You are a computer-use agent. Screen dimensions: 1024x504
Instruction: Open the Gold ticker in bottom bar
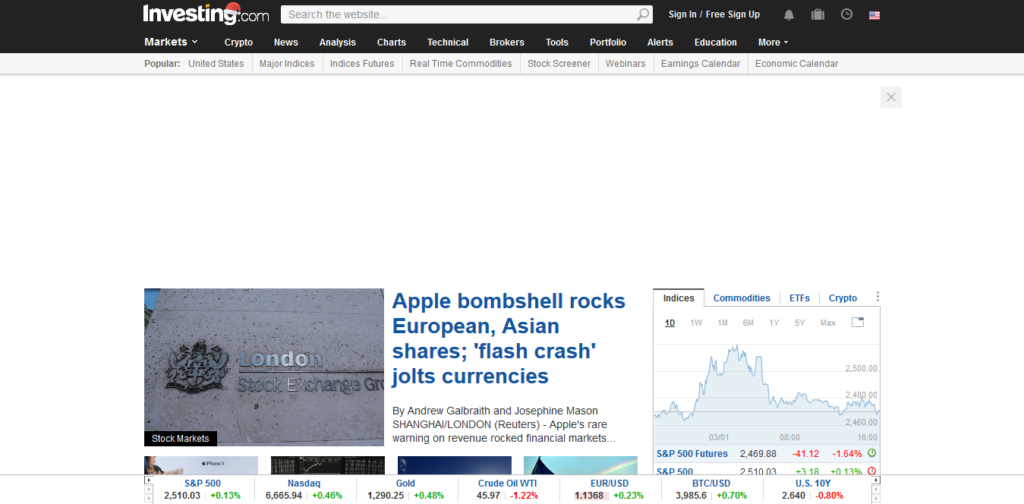click(406, 483)
